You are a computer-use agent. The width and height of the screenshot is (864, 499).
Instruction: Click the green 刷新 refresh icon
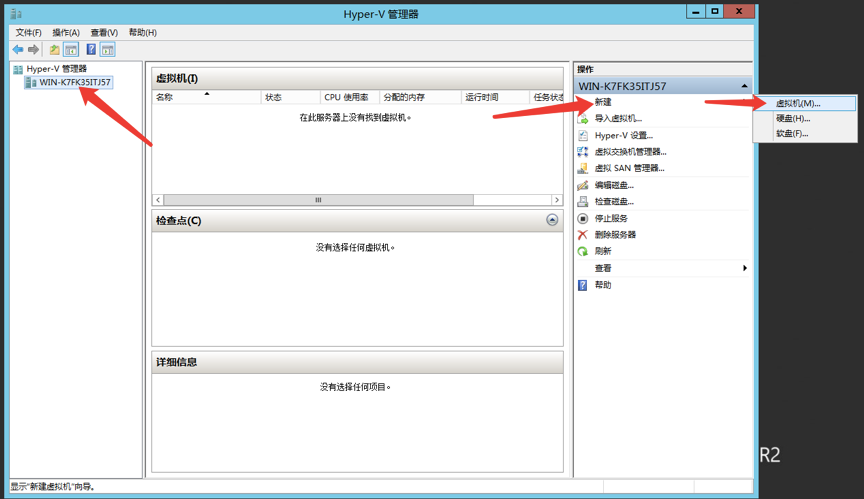pos(582,251)
